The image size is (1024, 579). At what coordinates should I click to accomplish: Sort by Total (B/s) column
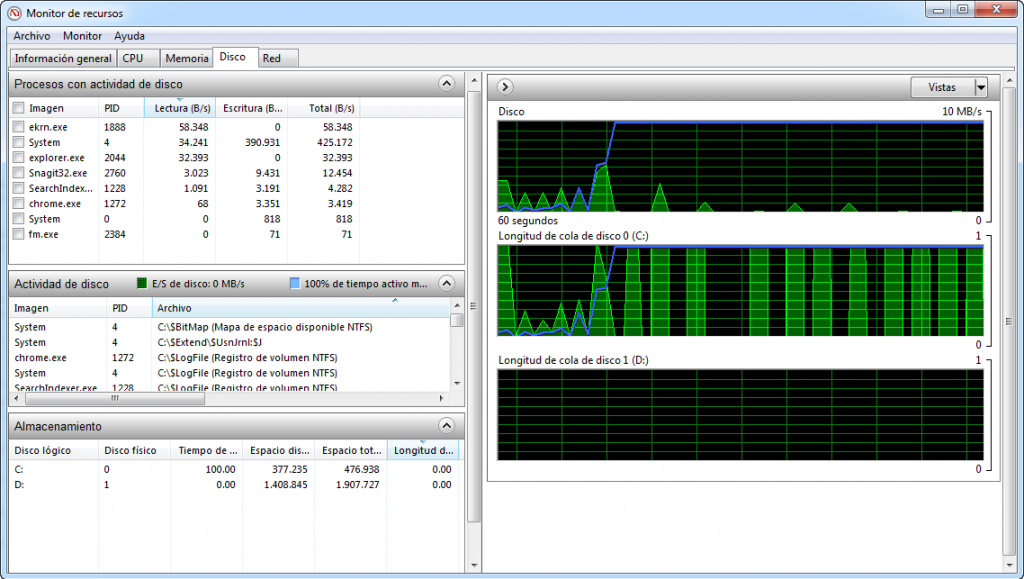pyautogui.click(x=324, y=108)
